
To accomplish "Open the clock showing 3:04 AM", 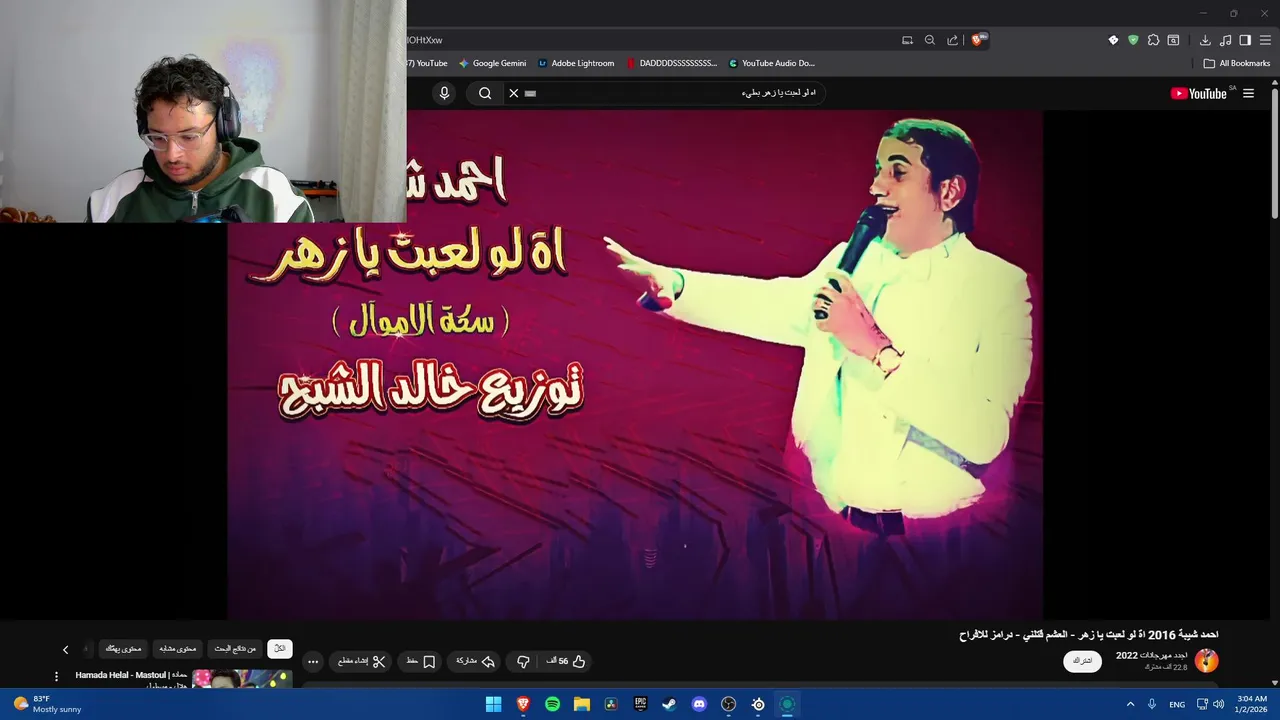I will coord(1252,704).
